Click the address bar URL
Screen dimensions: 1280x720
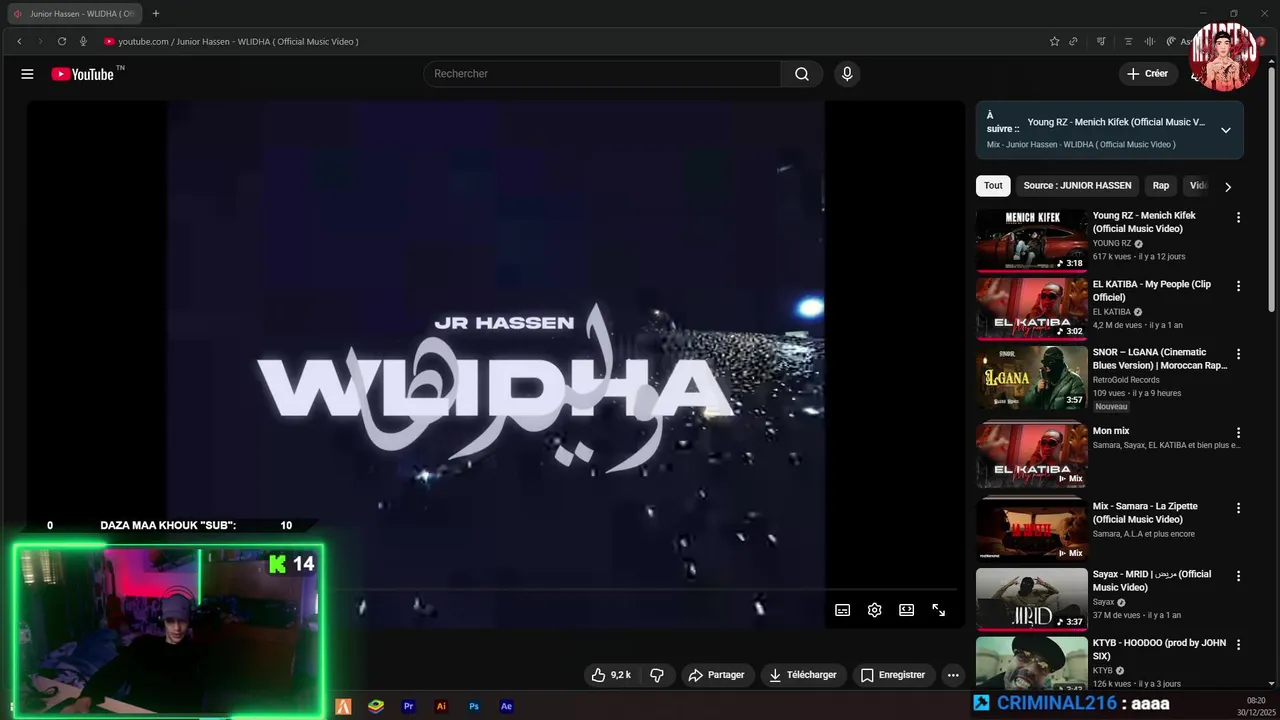coord(238,41)
